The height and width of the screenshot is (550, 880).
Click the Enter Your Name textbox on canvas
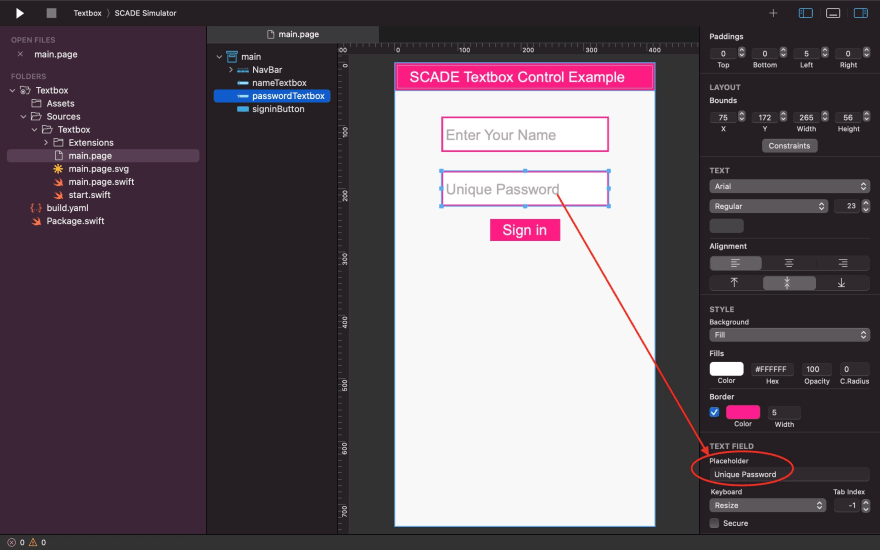[525, 134]
